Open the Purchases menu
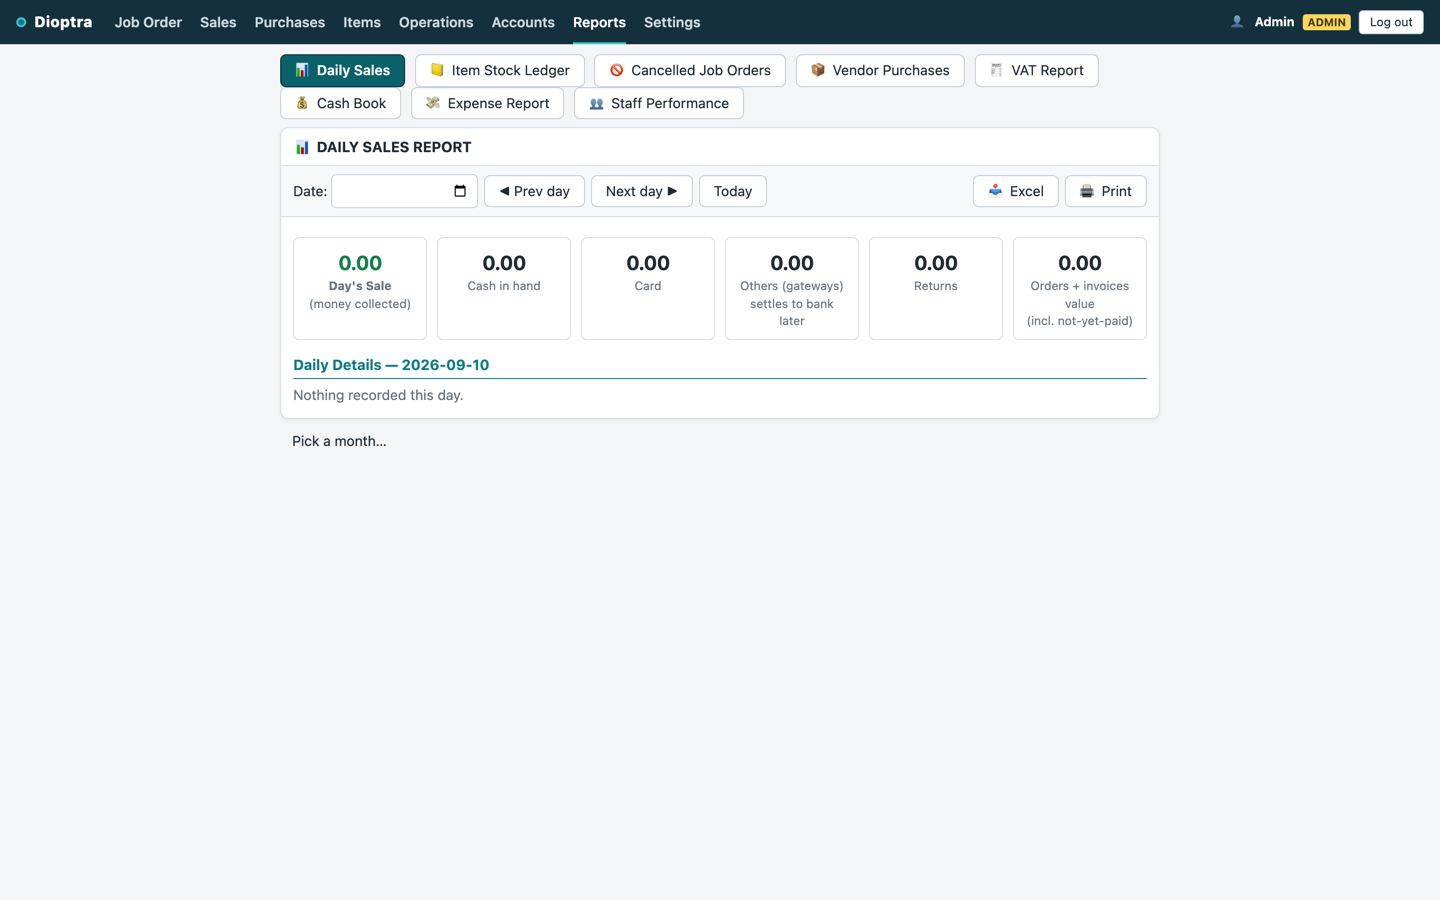Viewport: 1440px width, 900px height. point(289,22)
